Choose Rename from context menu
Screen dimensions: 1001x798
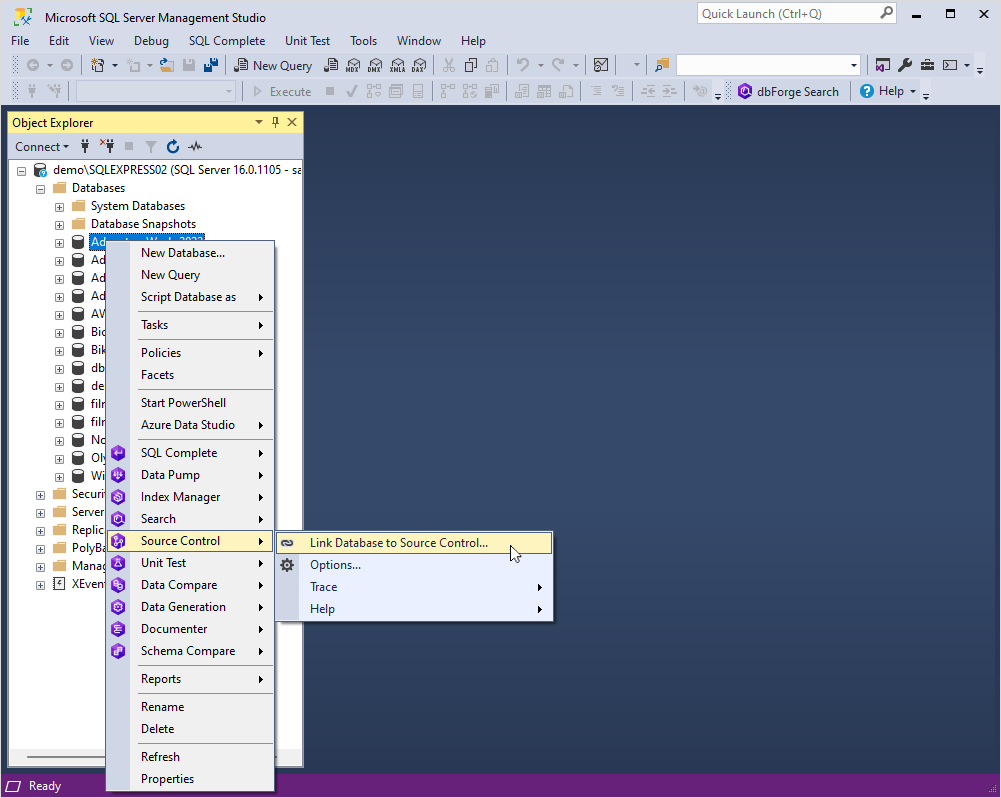coord(190,707)
